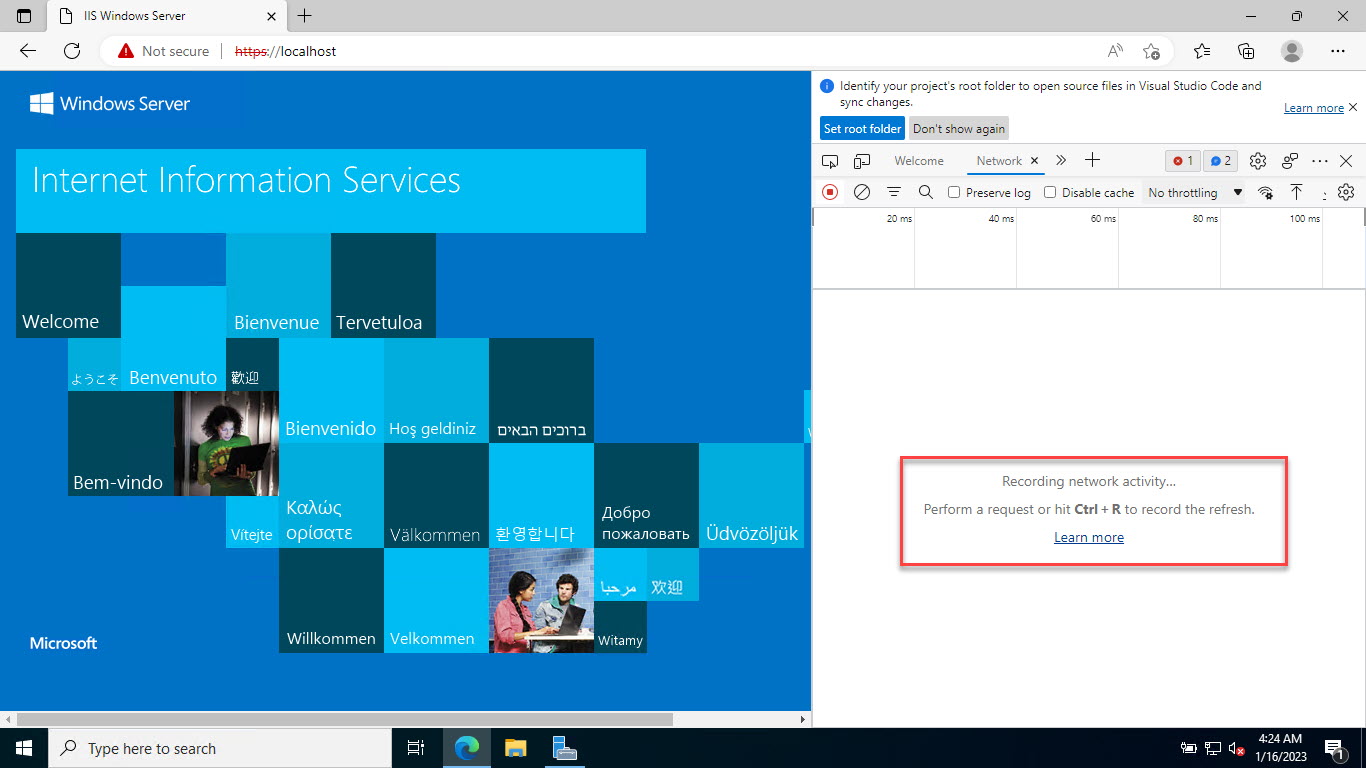The width and height of the screenshot is (1366, 768).
Task: Select the IIS Windows Server tab
Action: (x=166, y=16)
